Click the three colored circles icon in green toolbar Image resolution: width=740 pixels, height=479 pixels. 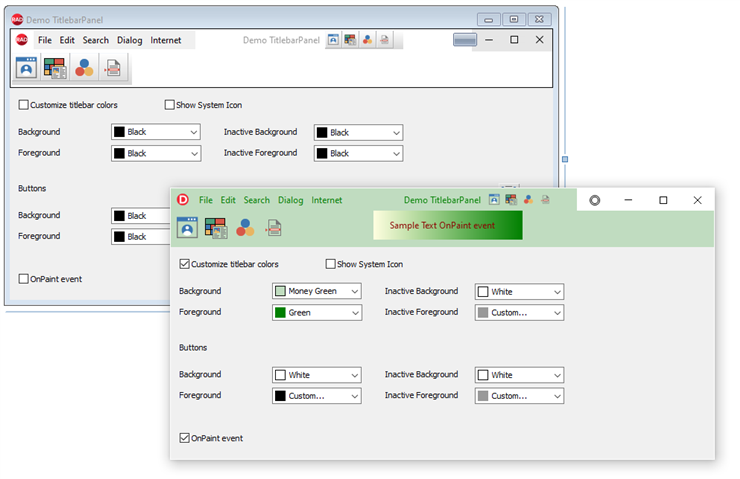click(245, 227)
